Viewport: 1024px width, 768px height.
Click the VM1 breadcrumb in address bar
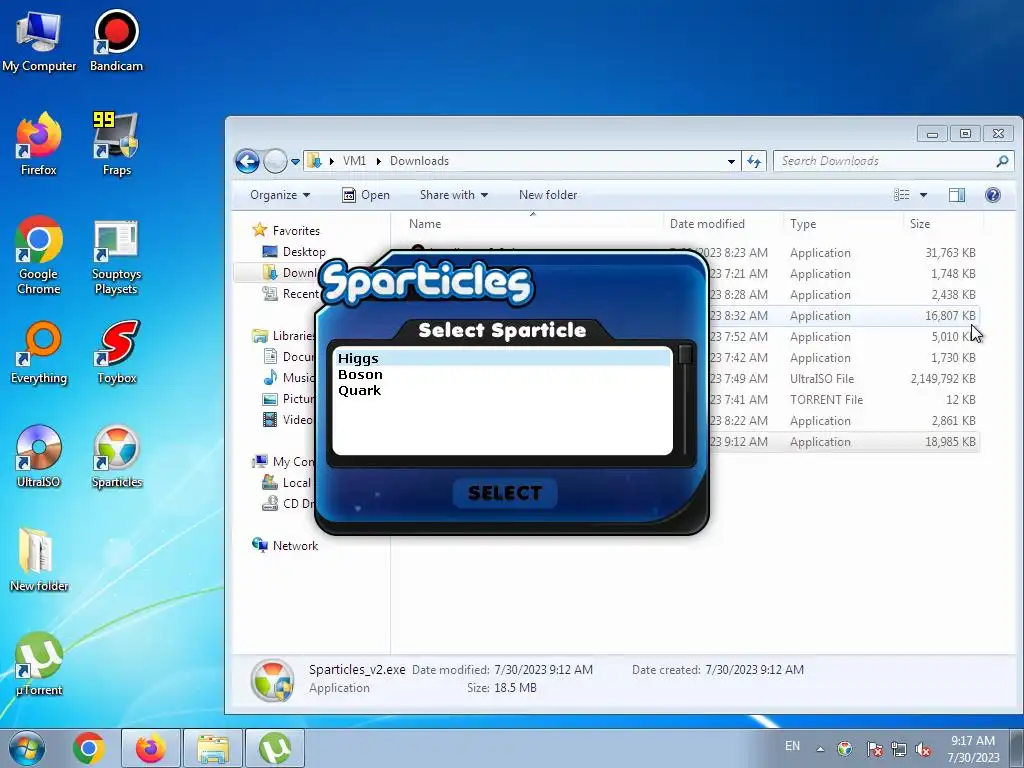355,161
